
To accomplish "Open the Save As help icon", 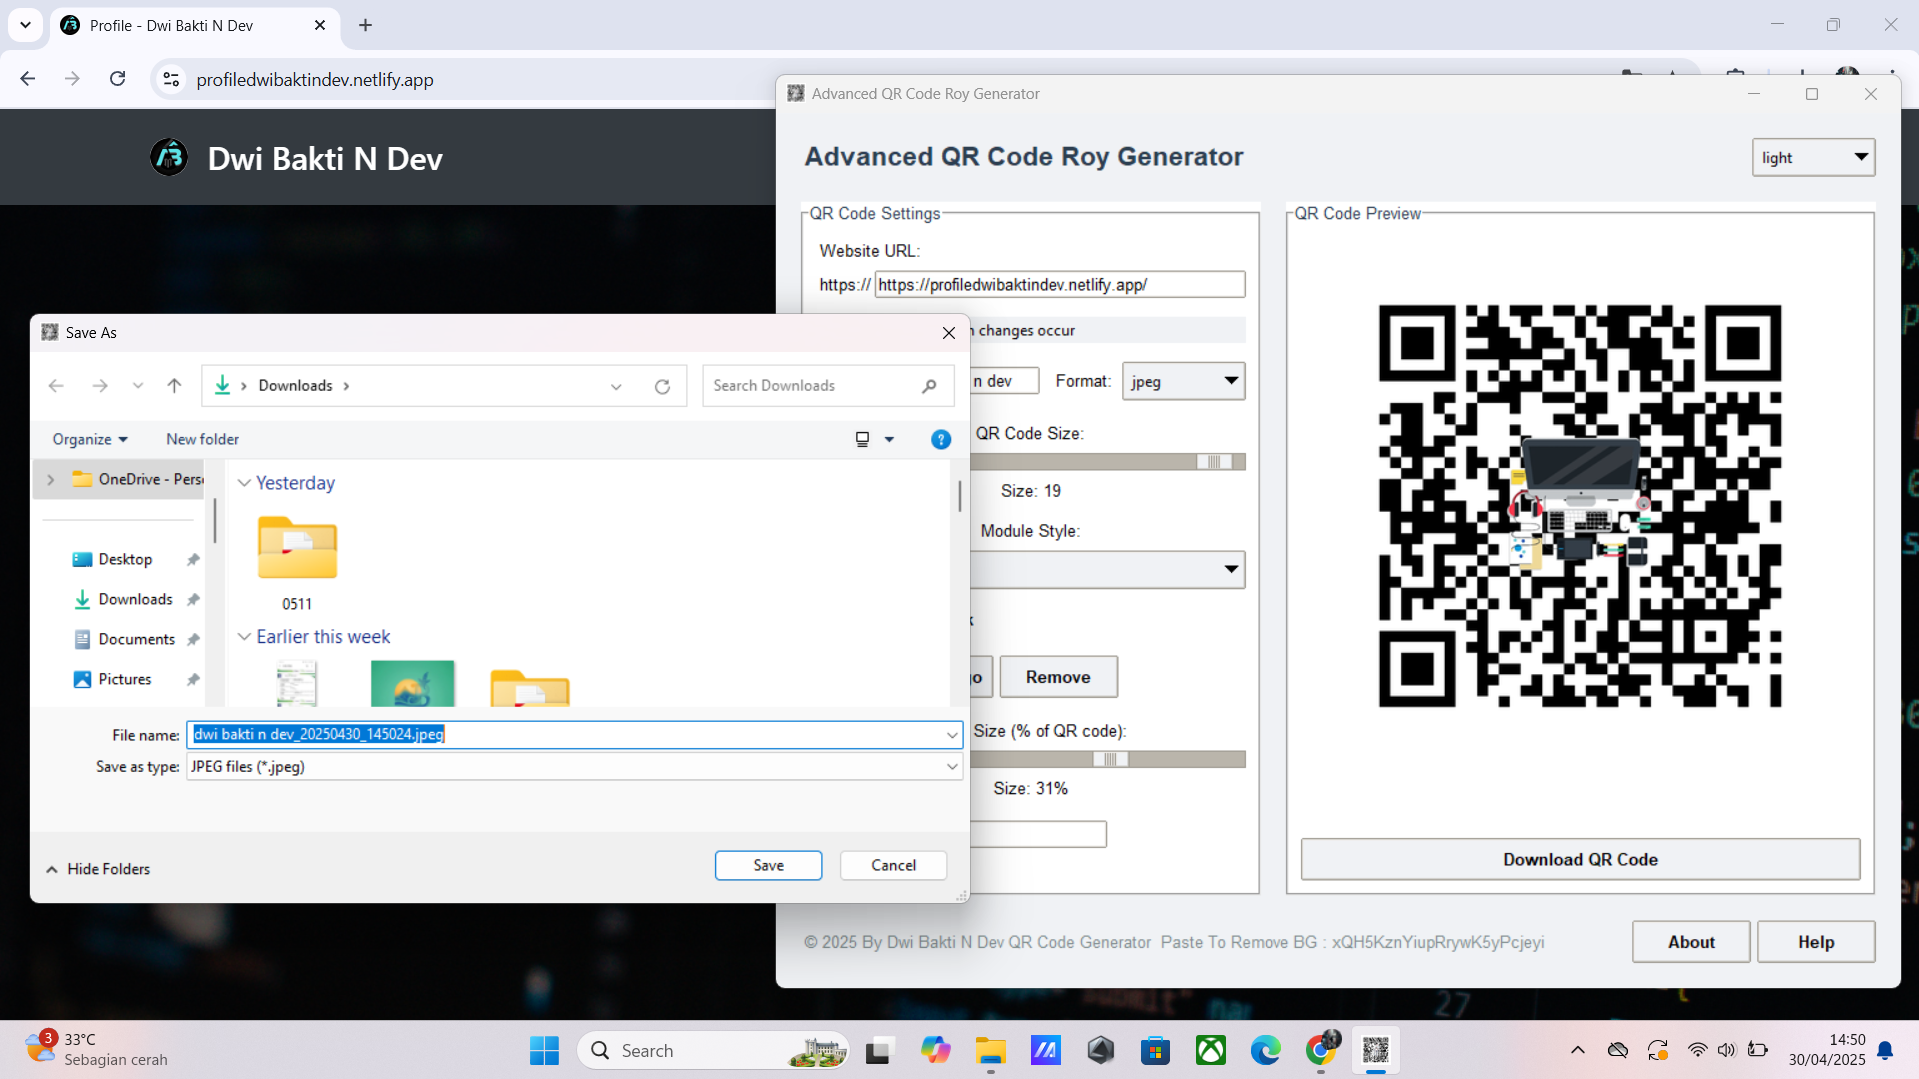I will [941, 439].
